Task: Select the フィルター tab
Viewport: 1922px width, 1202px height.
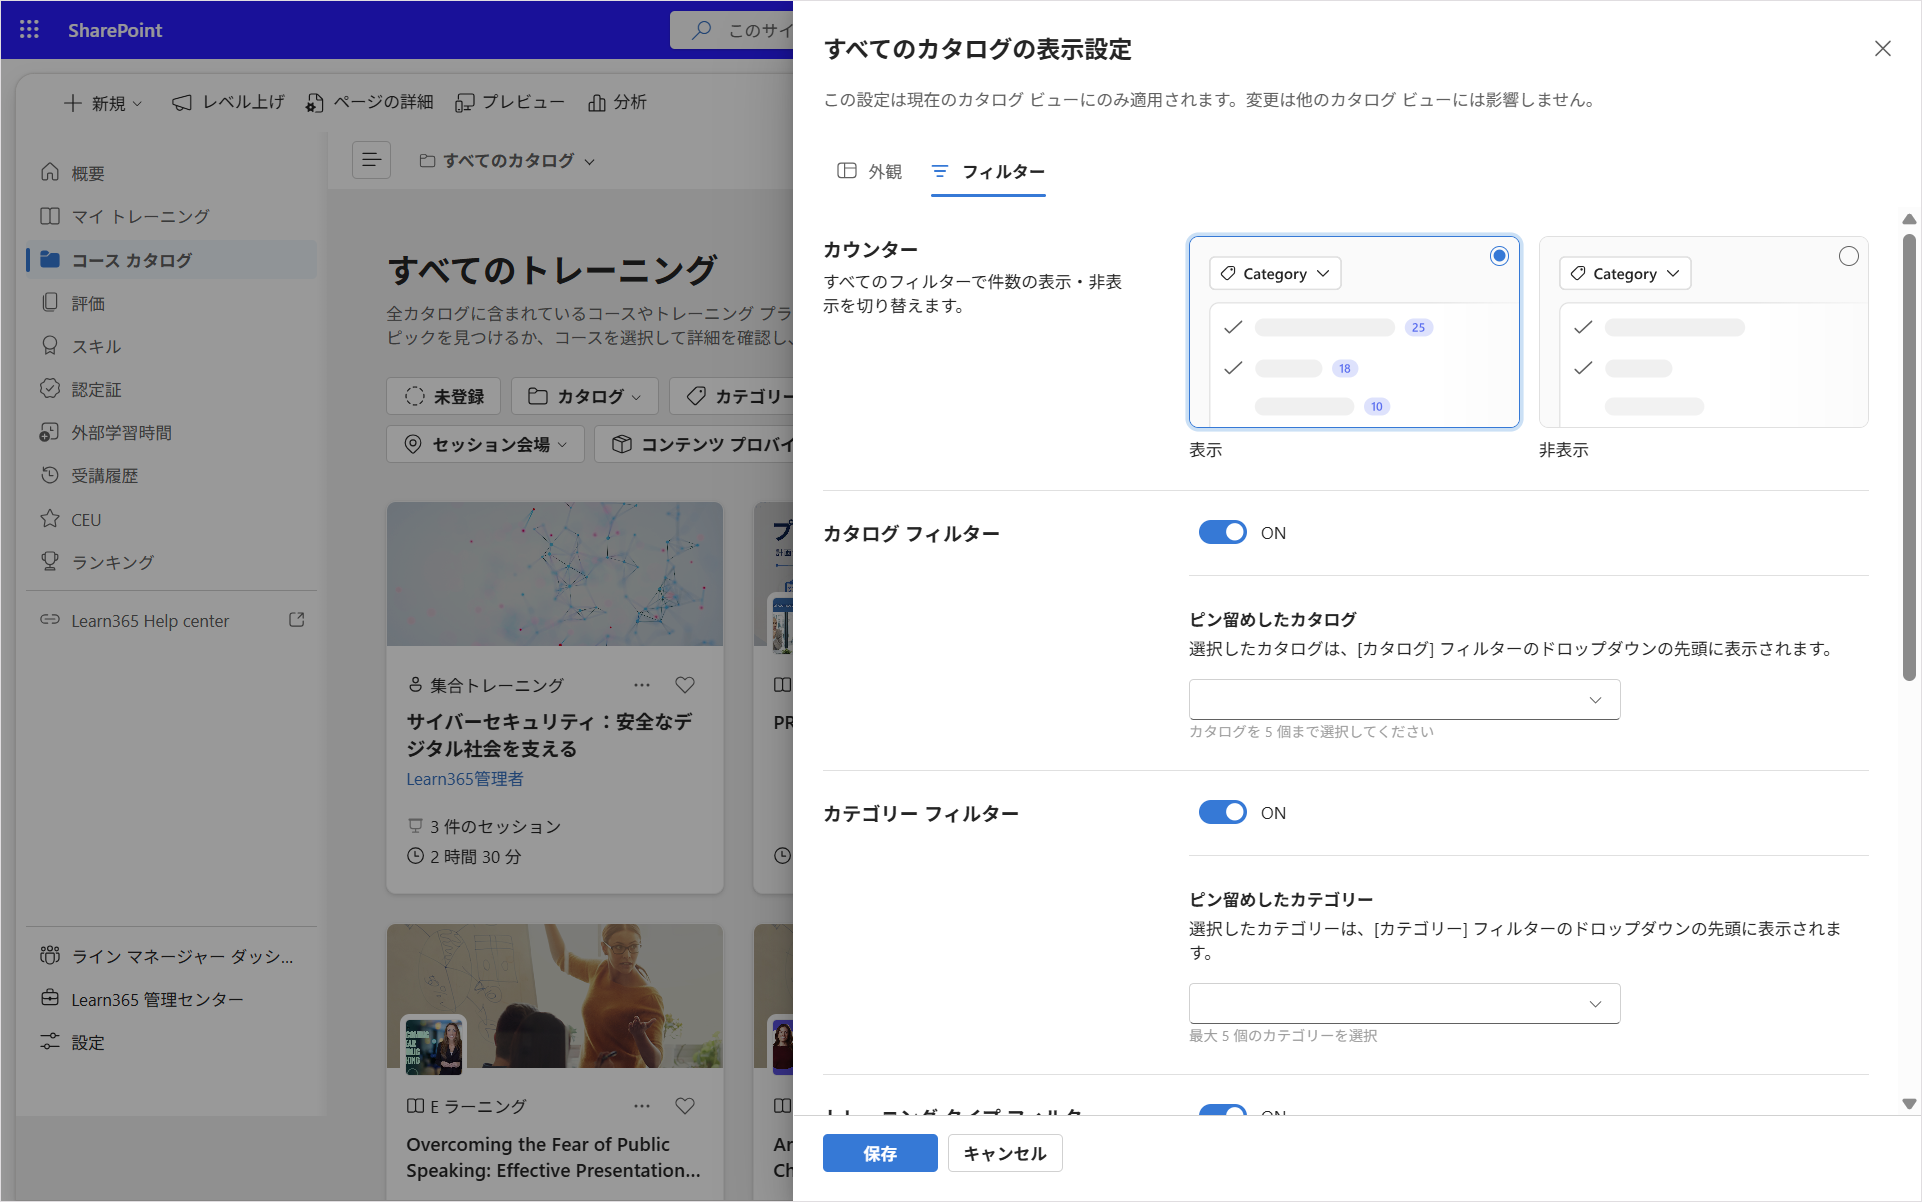Action: pos(988,172)
